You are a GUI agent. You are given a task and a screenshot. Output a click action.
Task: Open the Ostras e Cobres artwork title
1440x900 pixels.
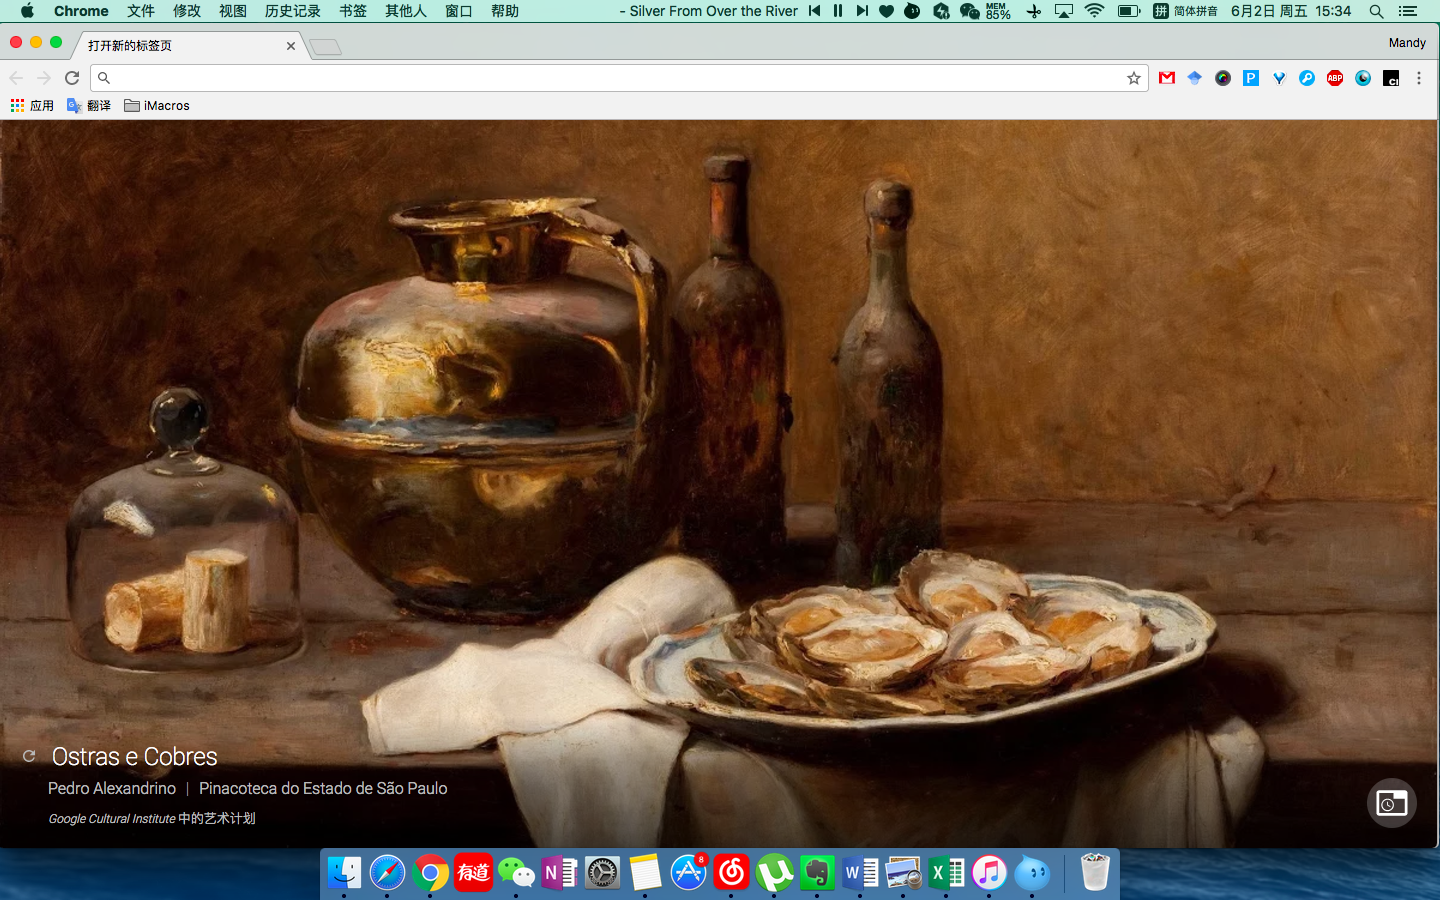tap(134, 757)
